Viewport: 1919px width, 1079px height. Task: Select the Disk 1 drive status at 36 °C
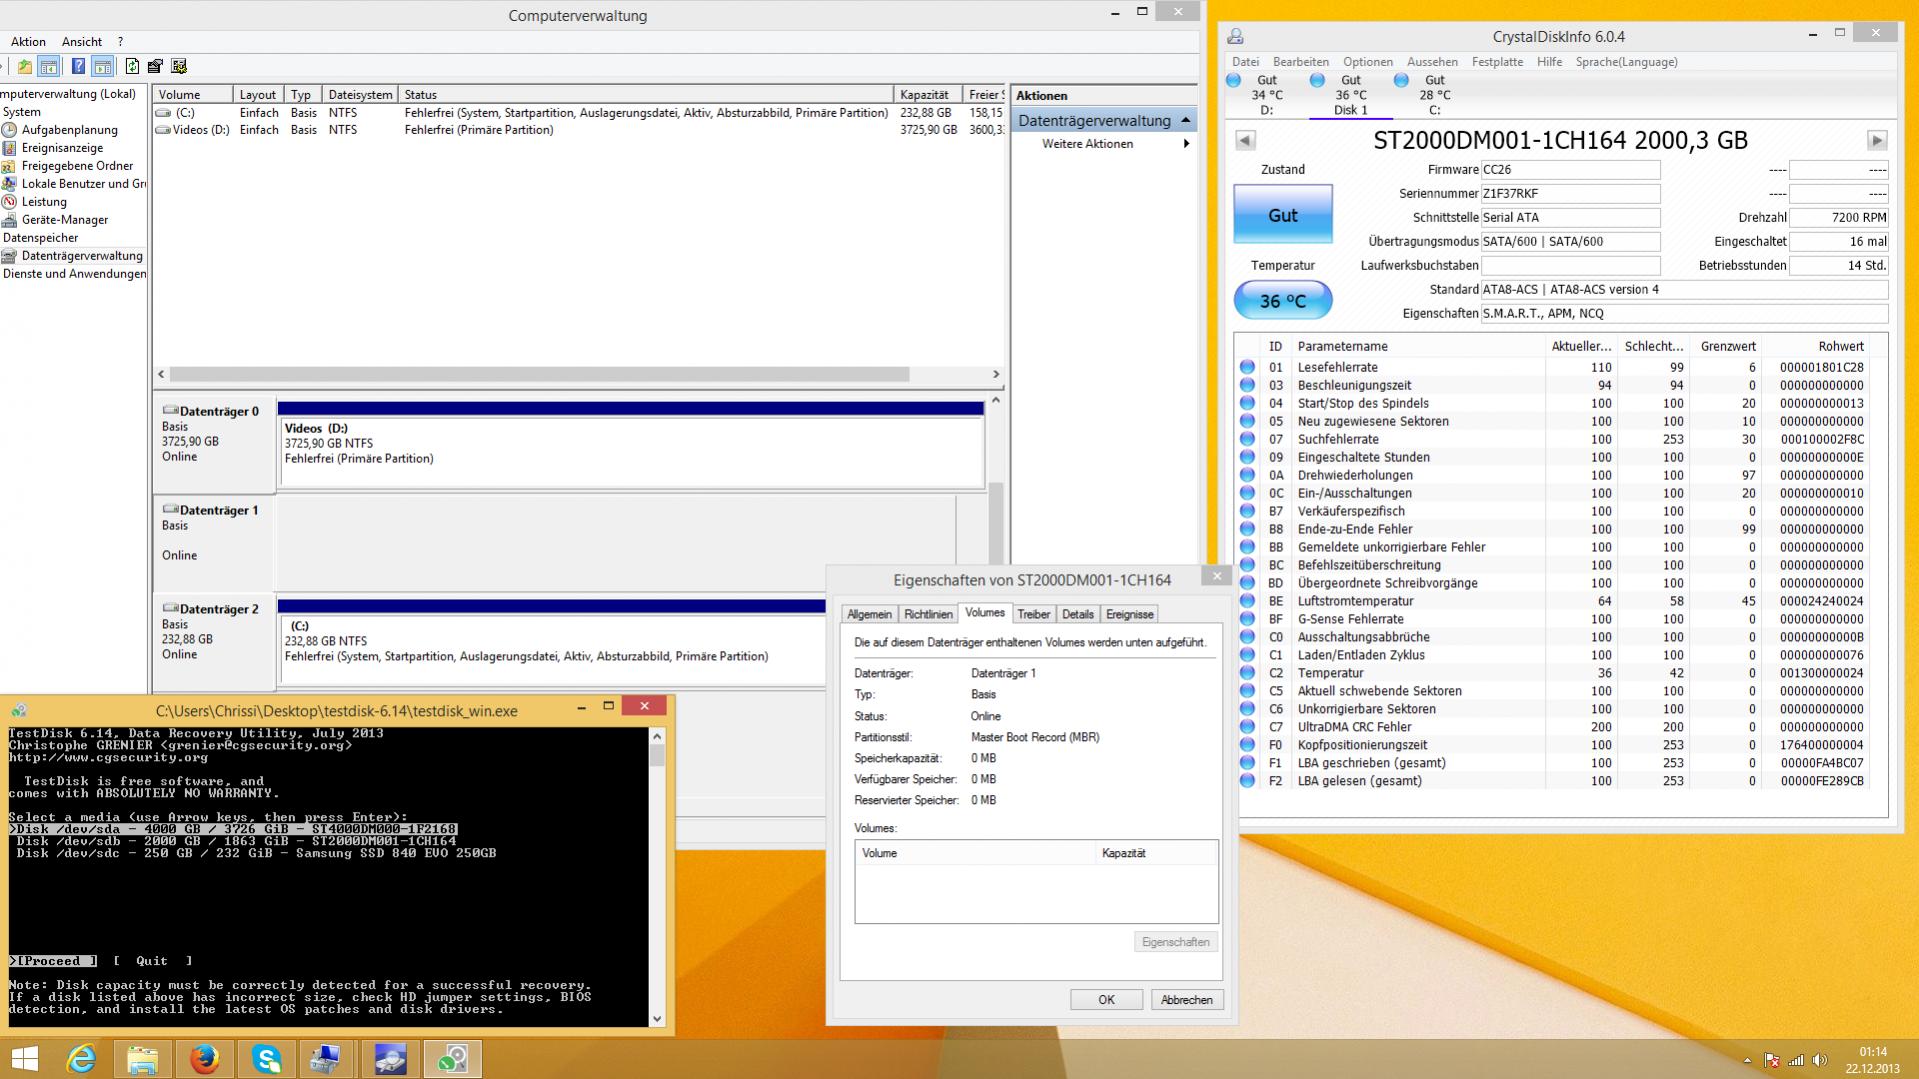(1350, 95)
